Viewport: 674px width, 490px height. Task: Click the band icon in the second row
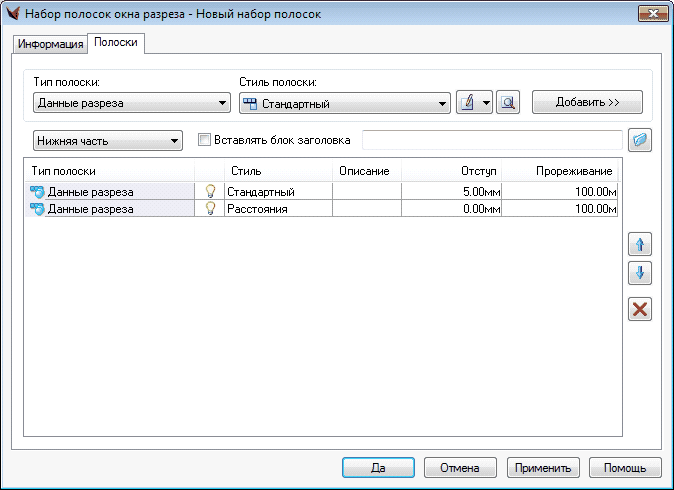pos(37,208)
